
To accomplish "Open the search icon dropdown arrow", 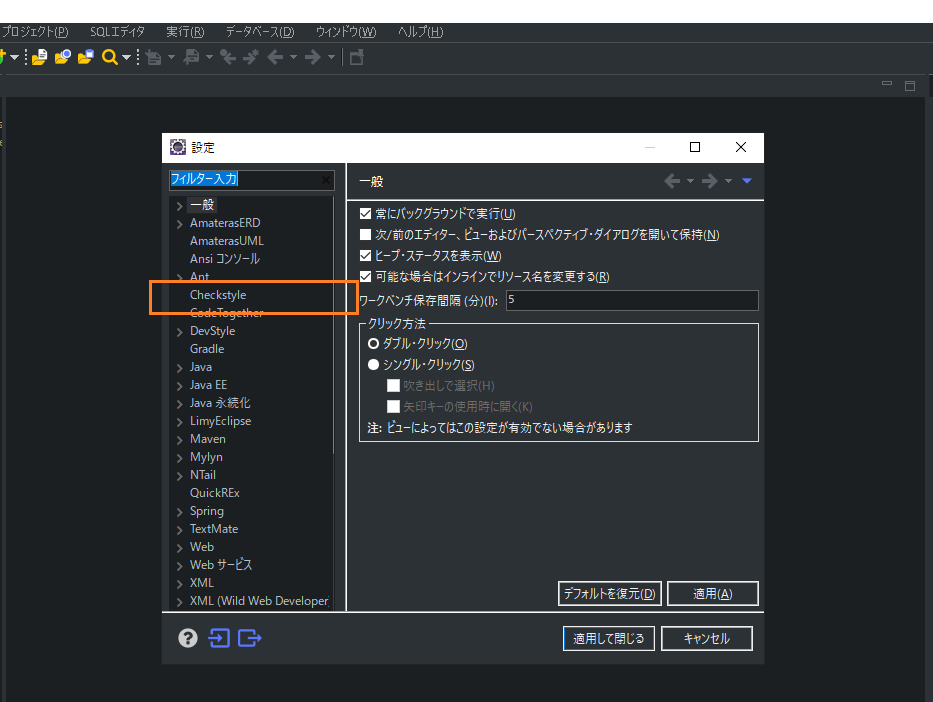I will click(x=126, y=58).
